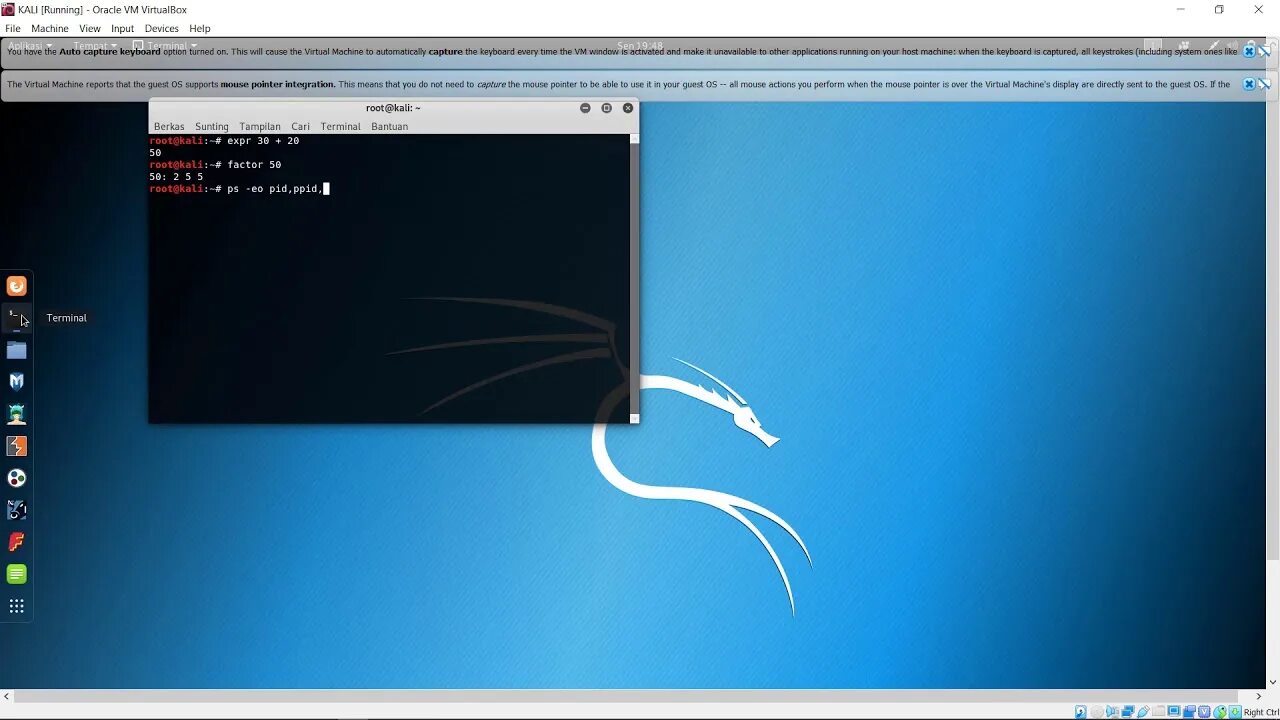Open the terminal Bantuan menu
Viewport: 1280px width, 720px height.
tap(390, 126)
